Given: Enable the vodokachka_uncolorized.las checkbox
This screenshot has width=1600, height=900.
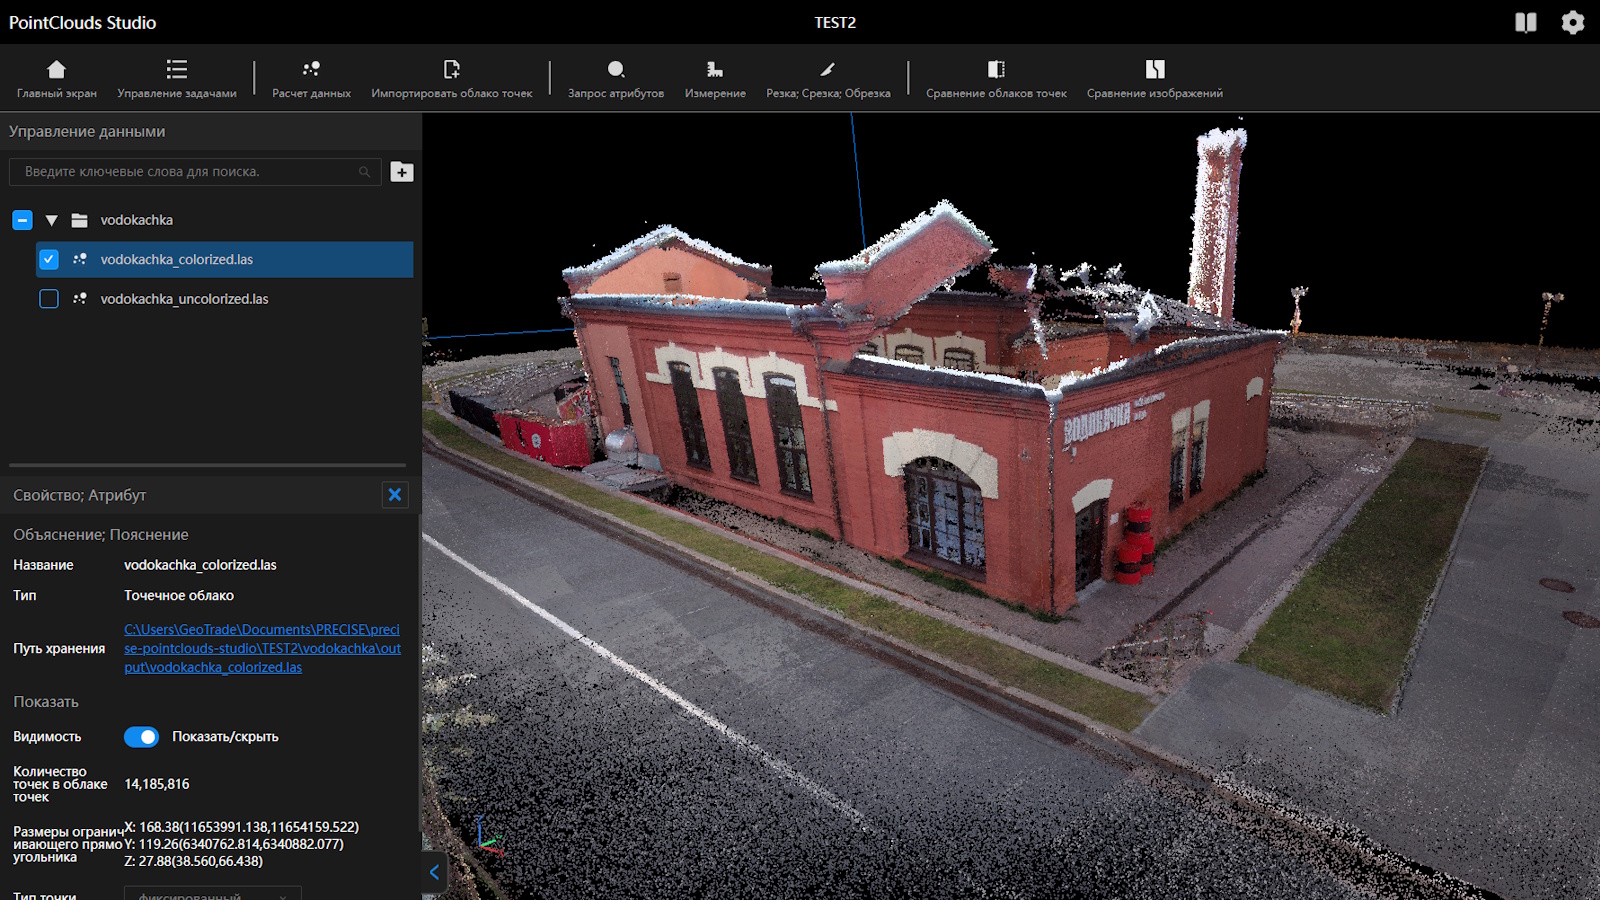Looking at the screenshot, I should (x=49, y=298).
